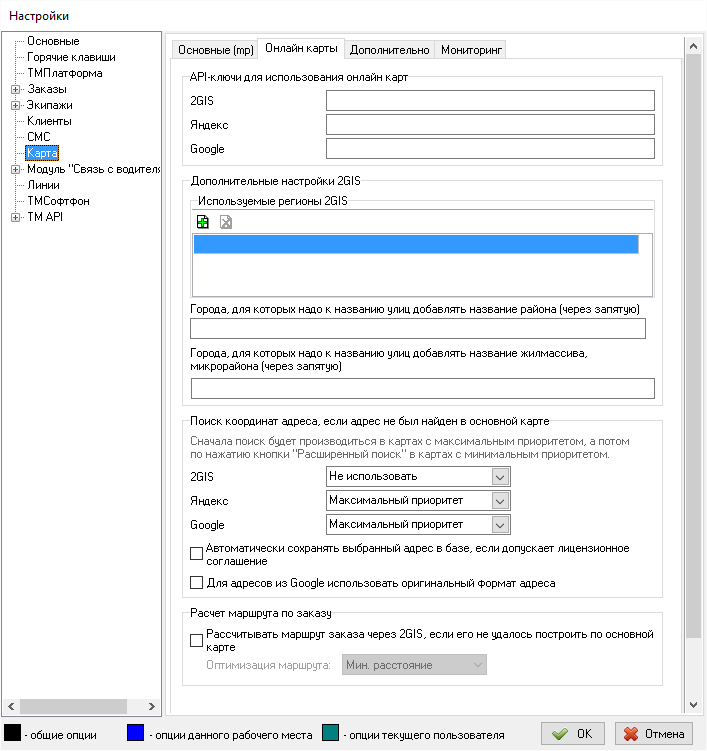Click the tree's horizontal scroll right arrow
The height and width of the screenshot is (751, 707).
(151, 706)
